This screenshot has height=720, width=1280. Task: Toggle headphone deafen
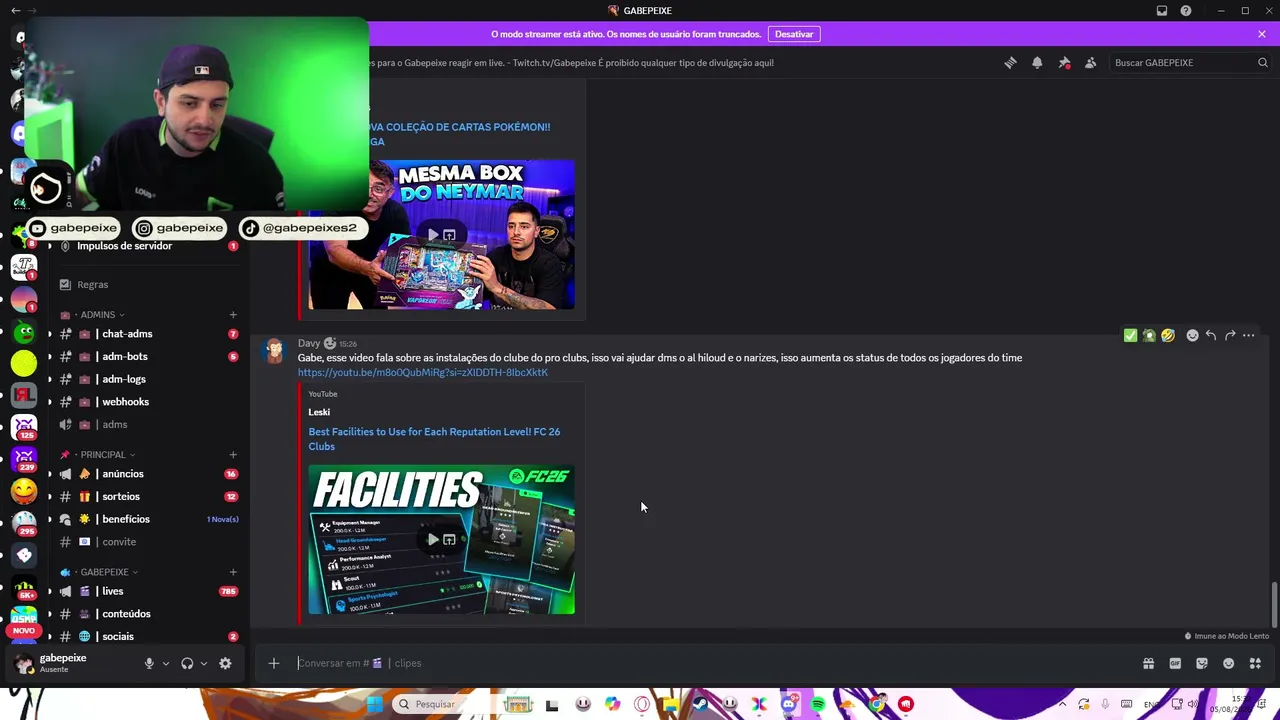187,663
